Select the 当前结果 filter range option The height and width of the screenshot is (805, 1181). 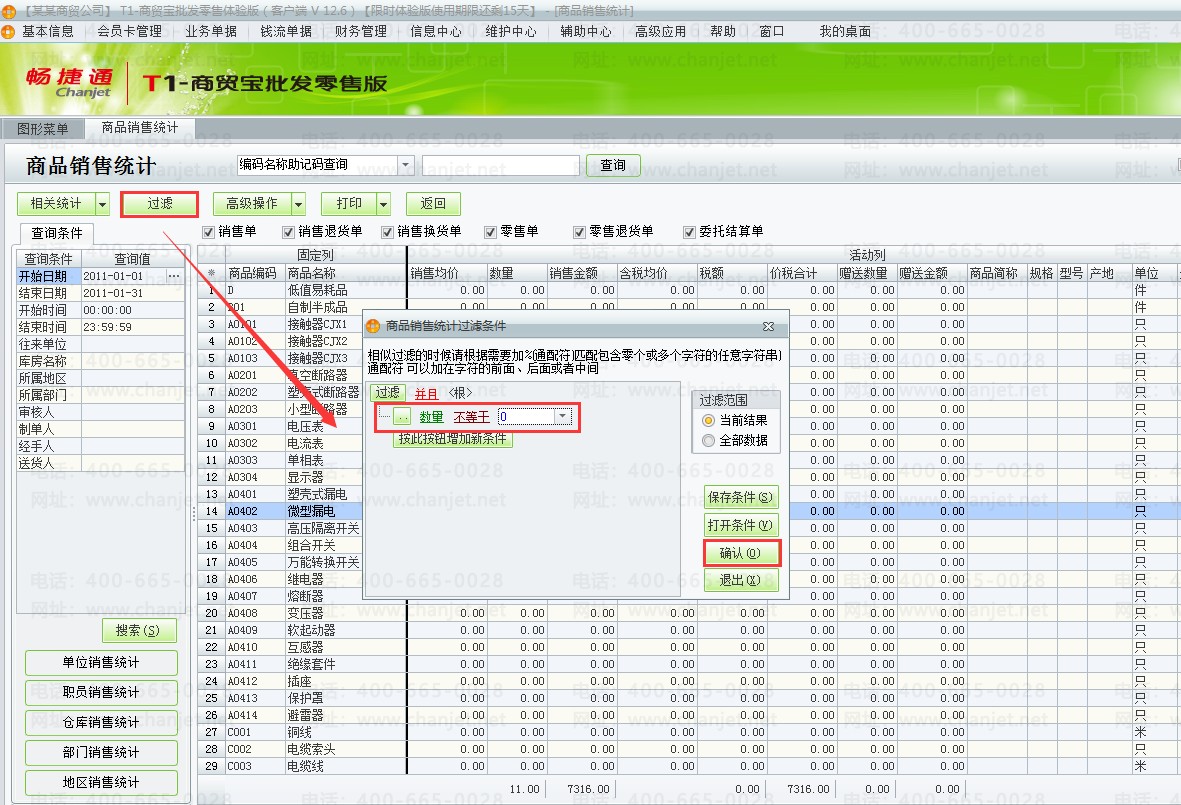[708, 420]
